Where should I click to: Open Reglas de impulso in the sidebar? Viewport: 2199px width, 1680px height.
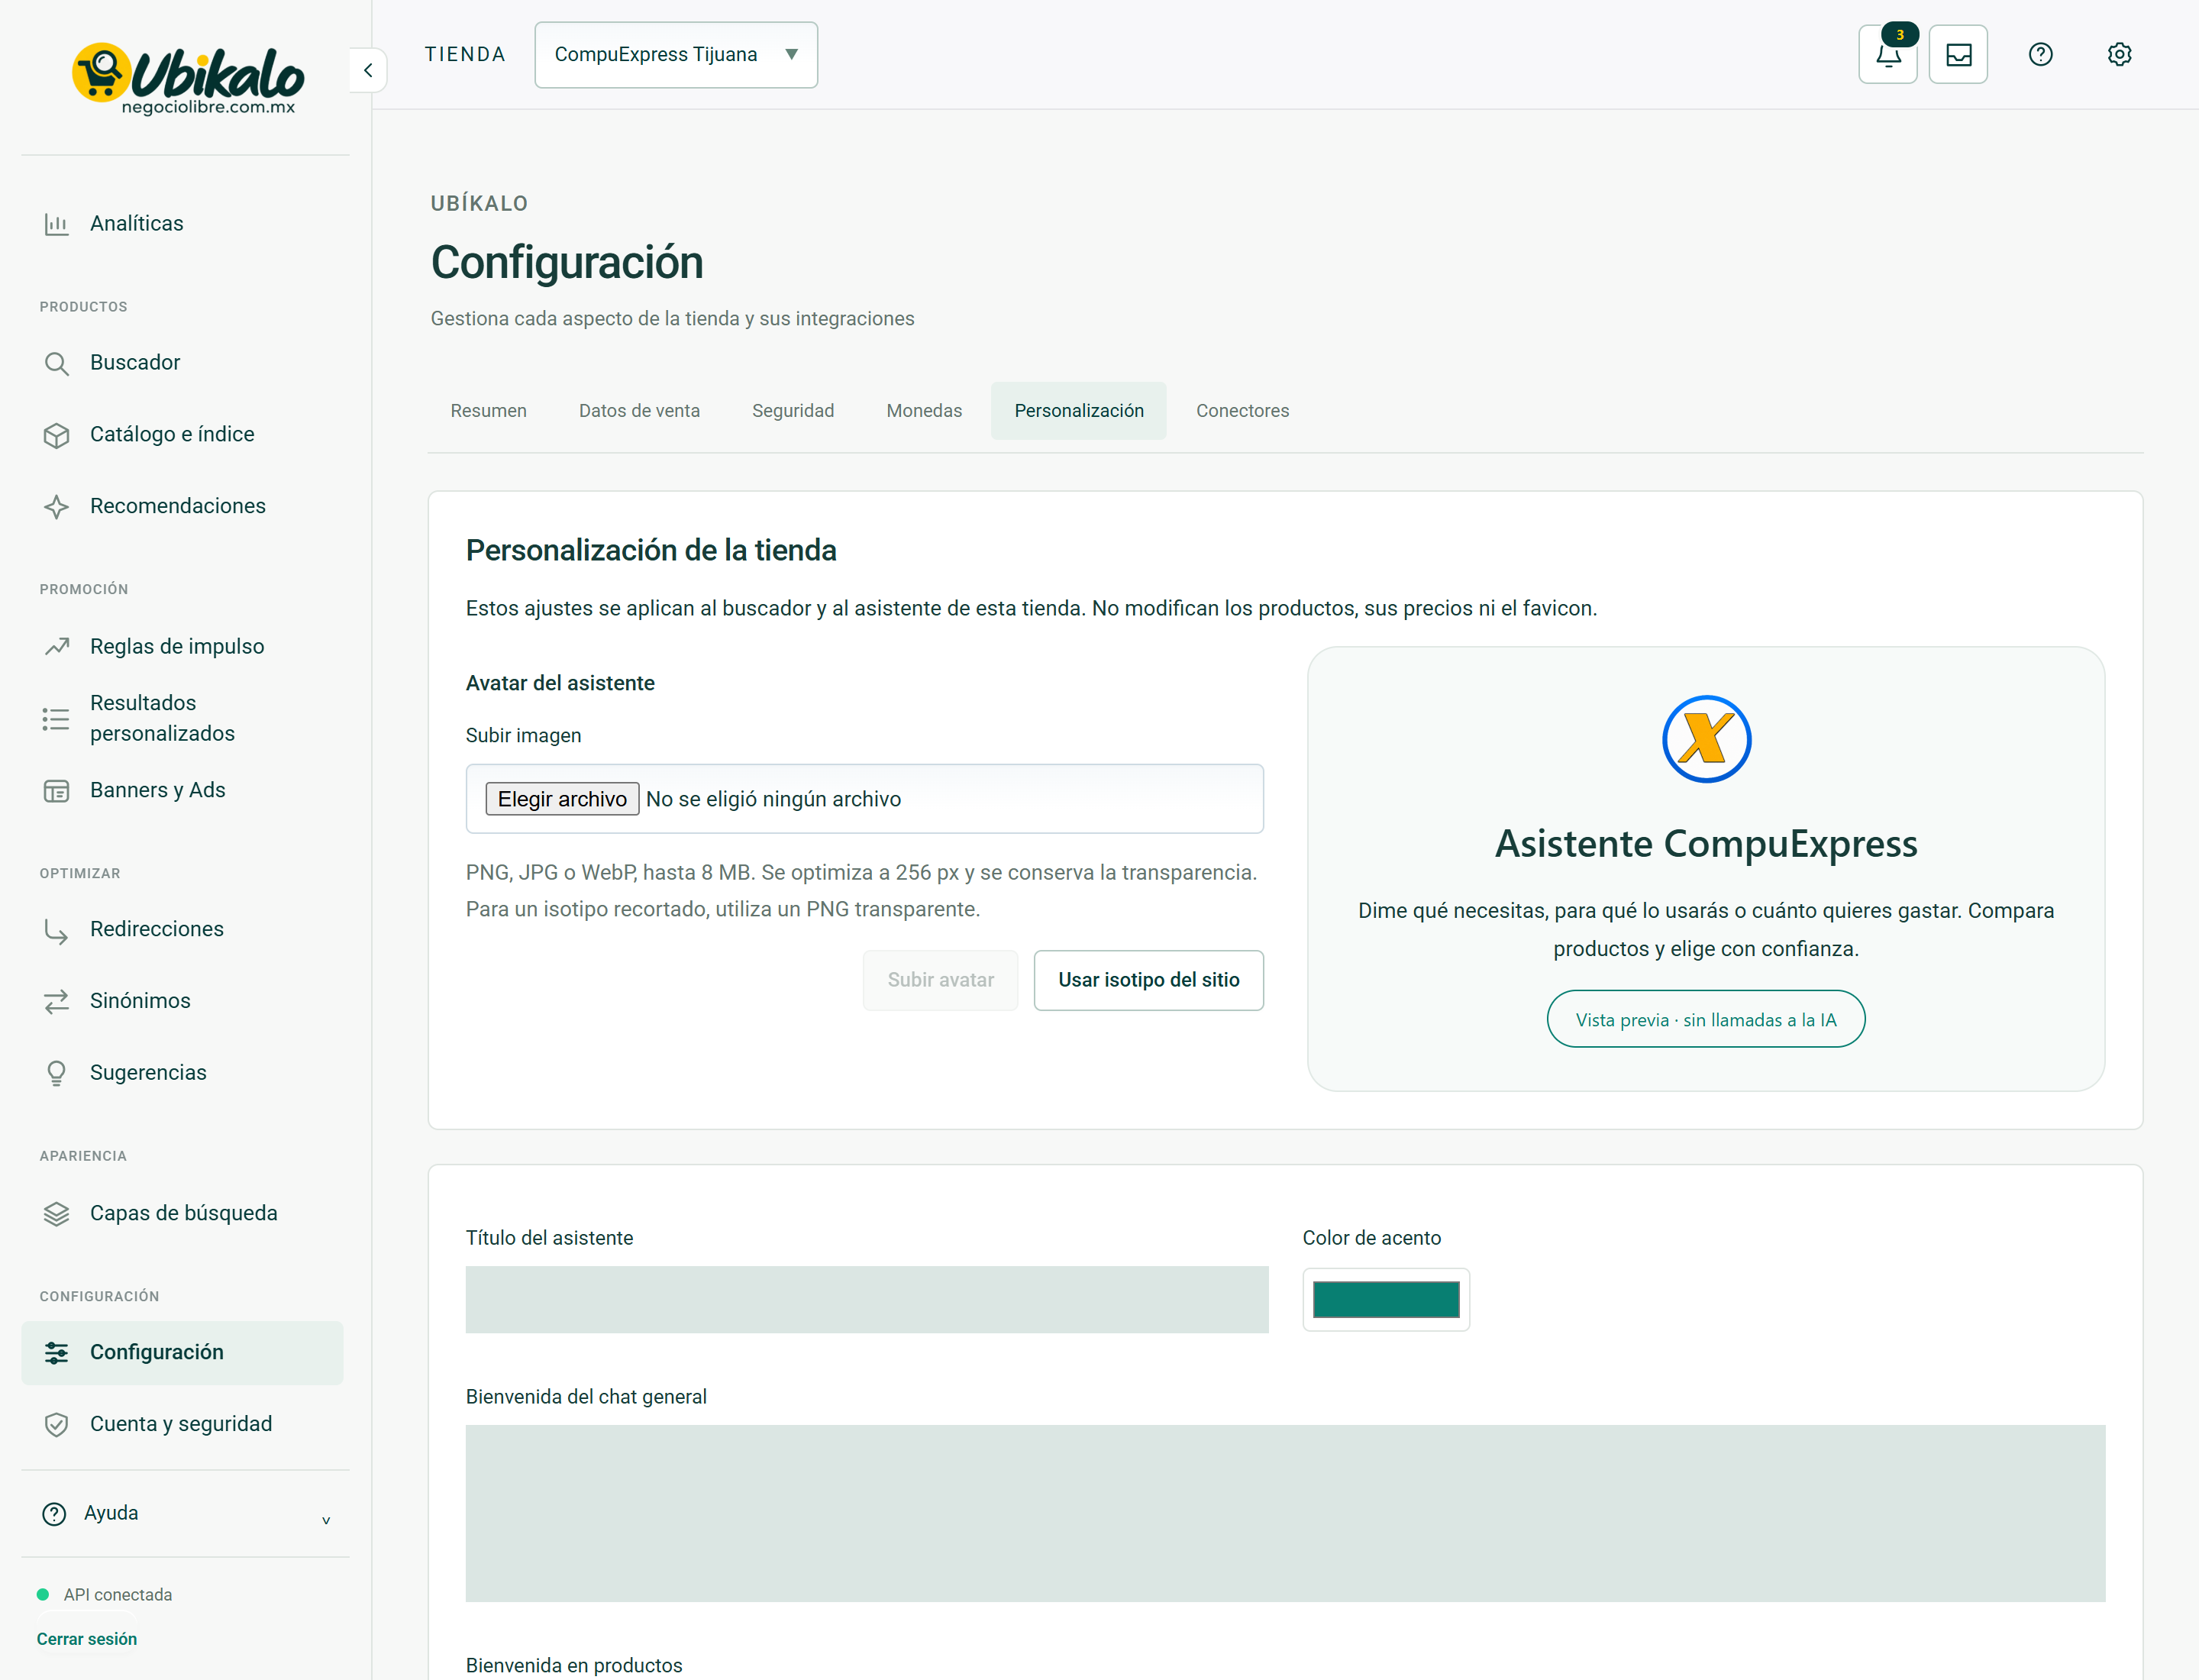point(182,647)
